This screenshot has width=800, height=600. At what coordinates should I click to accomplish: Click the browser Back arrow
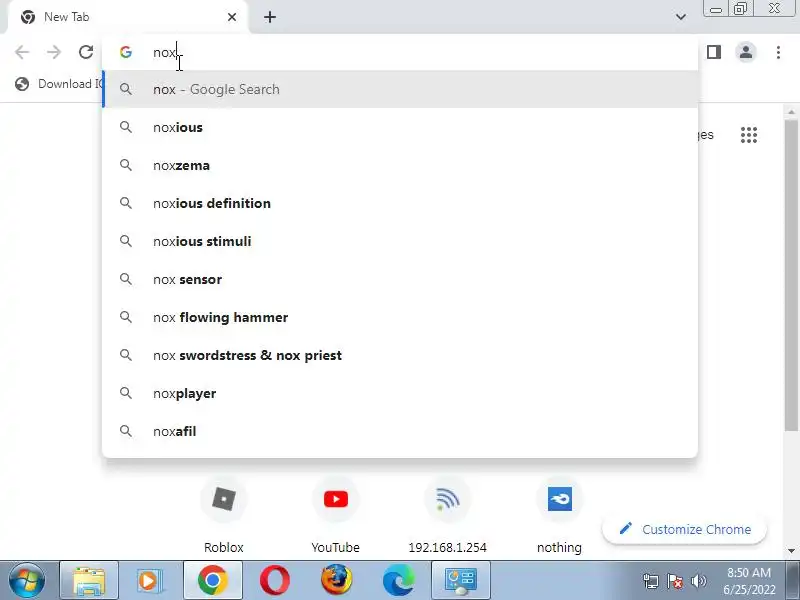(x=22, y=52)
